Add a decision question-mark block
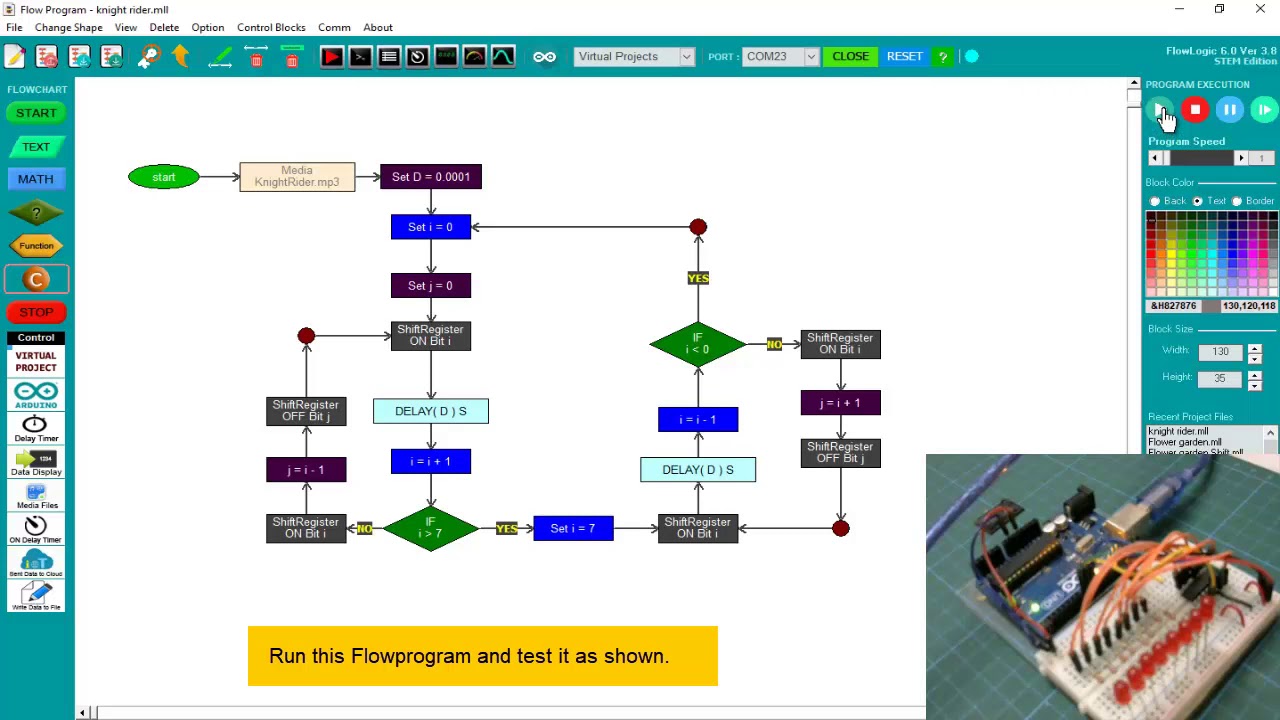The width and height of the screenshot is (1280, 720). click(x=36, y=213)
